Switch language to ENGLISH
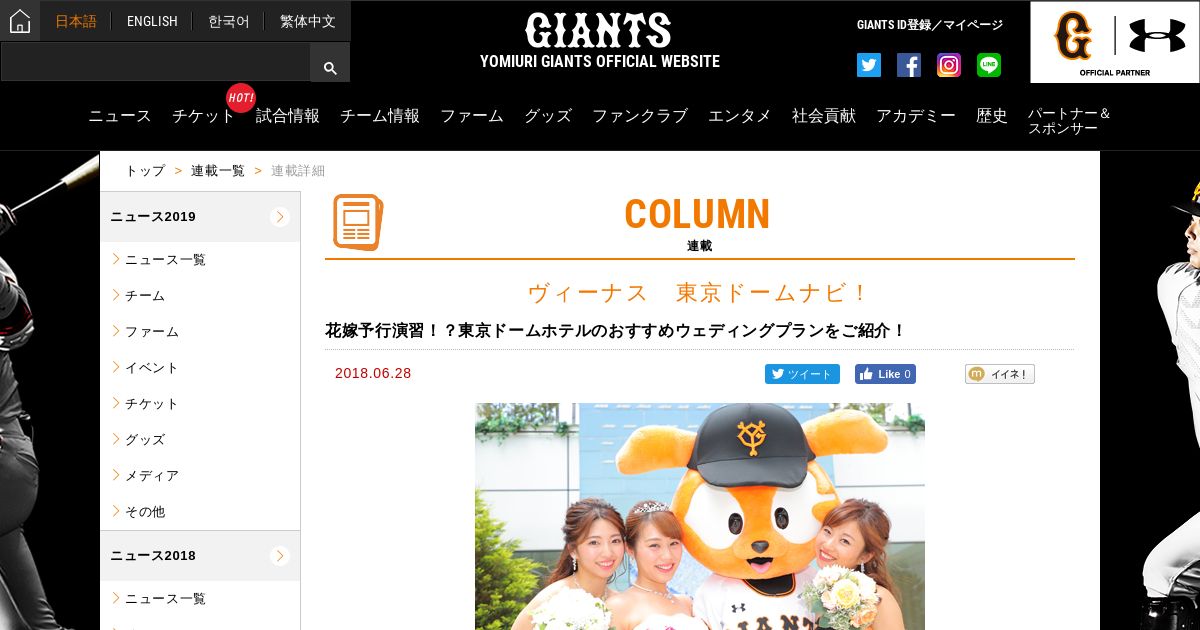This screenshot has width=1200, height=630. pyautogui.click(x=152, y=21)
